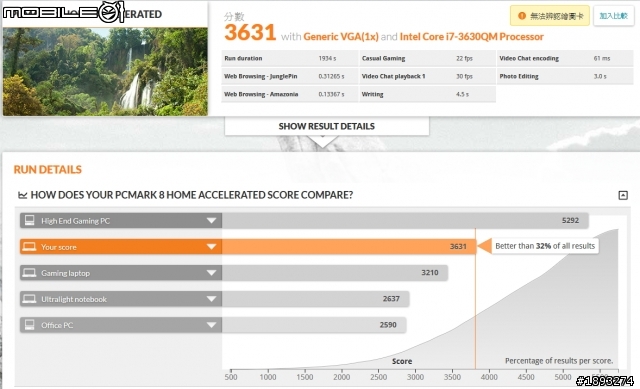Open the Generic VGA(1x) link
The image size is (640, 389).
click(341, 37)
